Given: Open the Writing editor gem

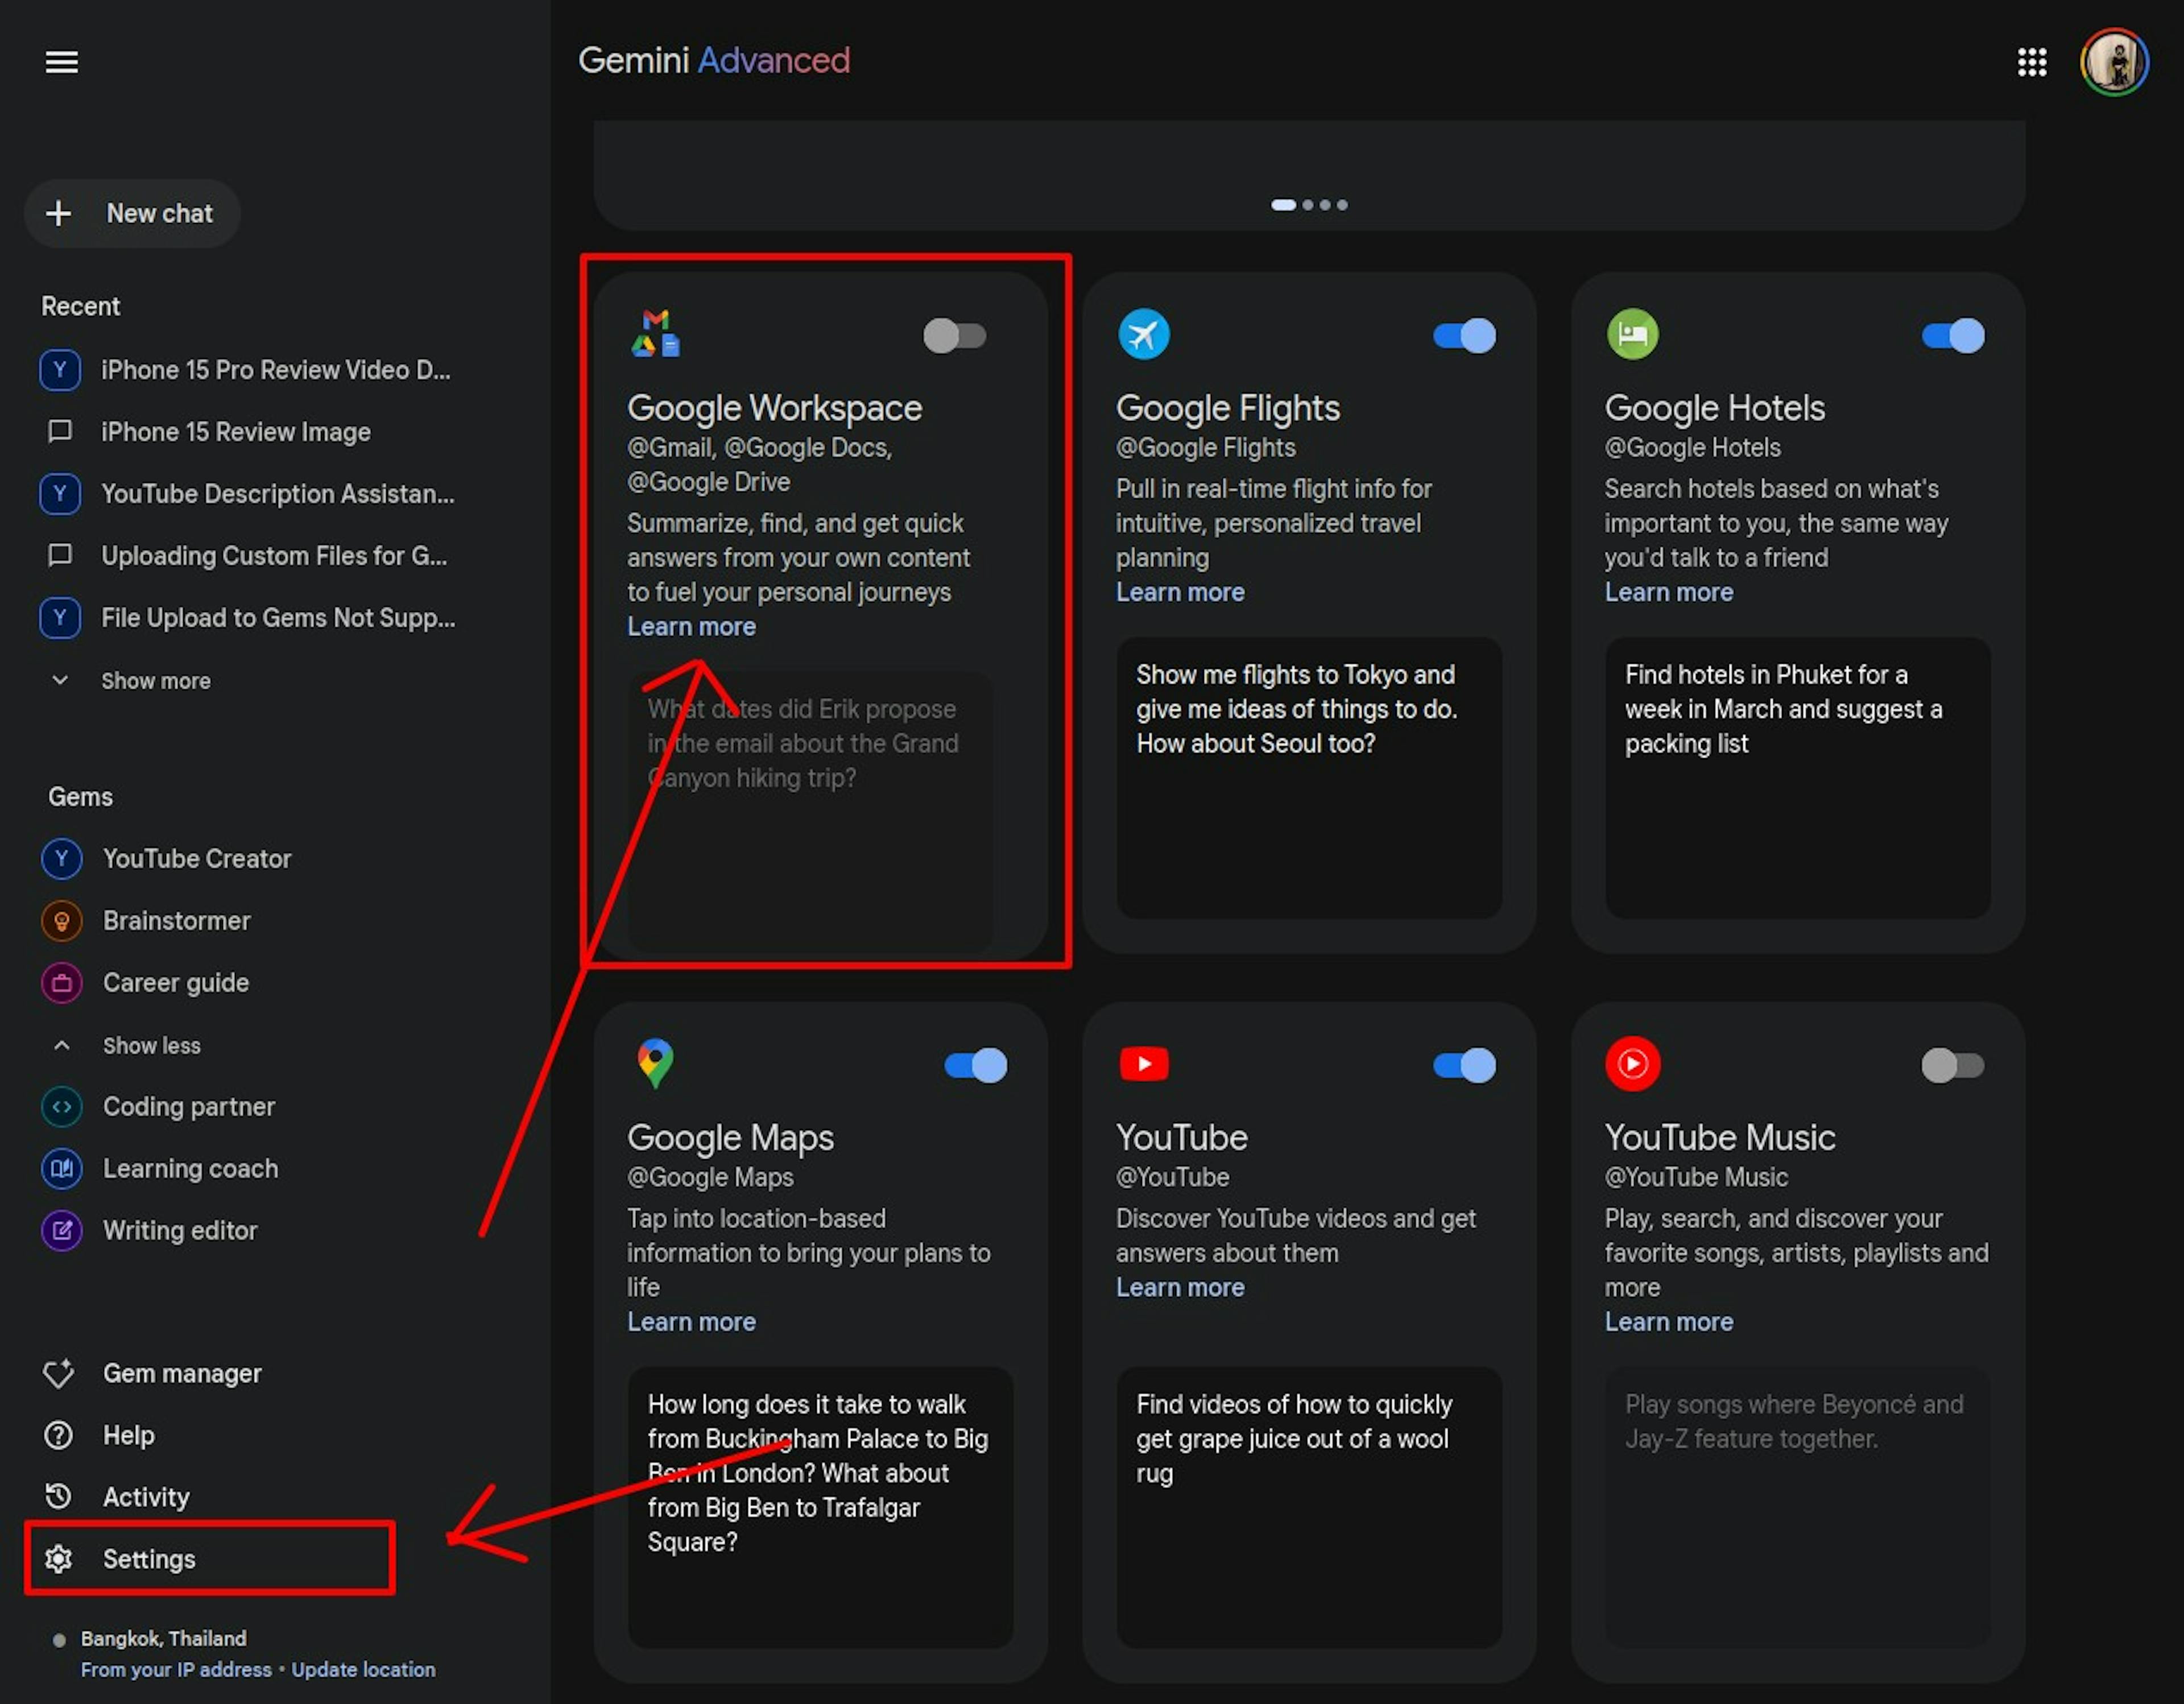Looking at the screenshot, I should [180, 1230].
